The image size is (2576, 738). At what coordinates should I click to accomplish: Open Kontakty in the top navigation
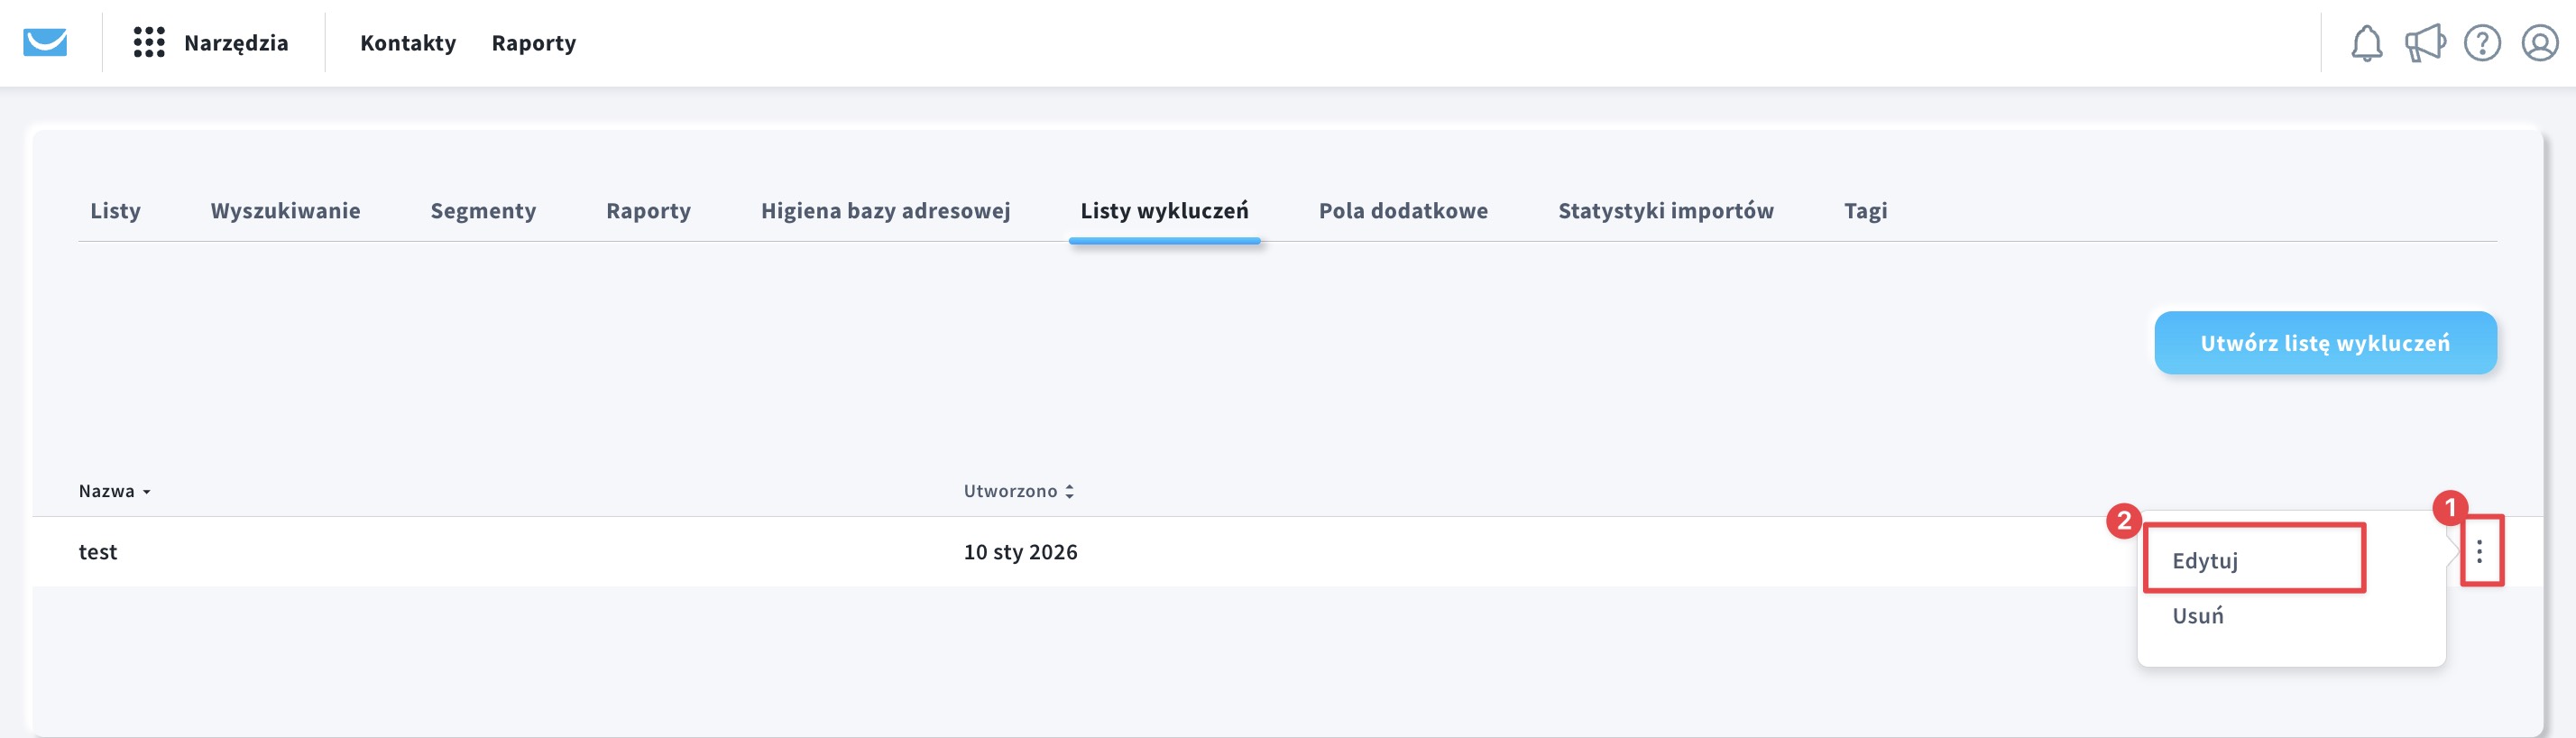408,43
